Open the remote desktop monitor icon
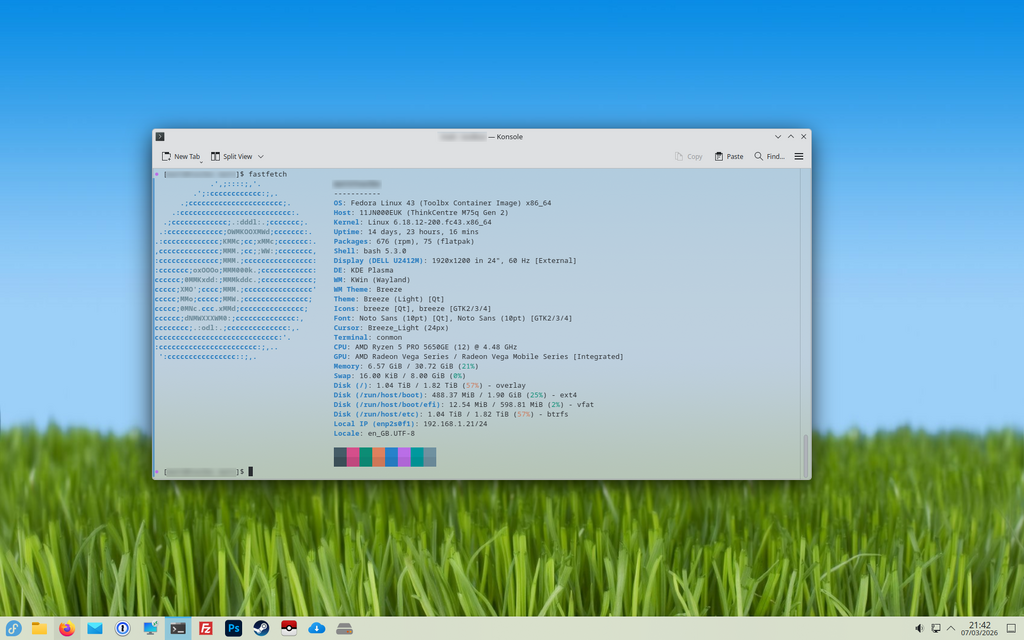Viewport: 1024px width, 640px height. coord(150,628)
